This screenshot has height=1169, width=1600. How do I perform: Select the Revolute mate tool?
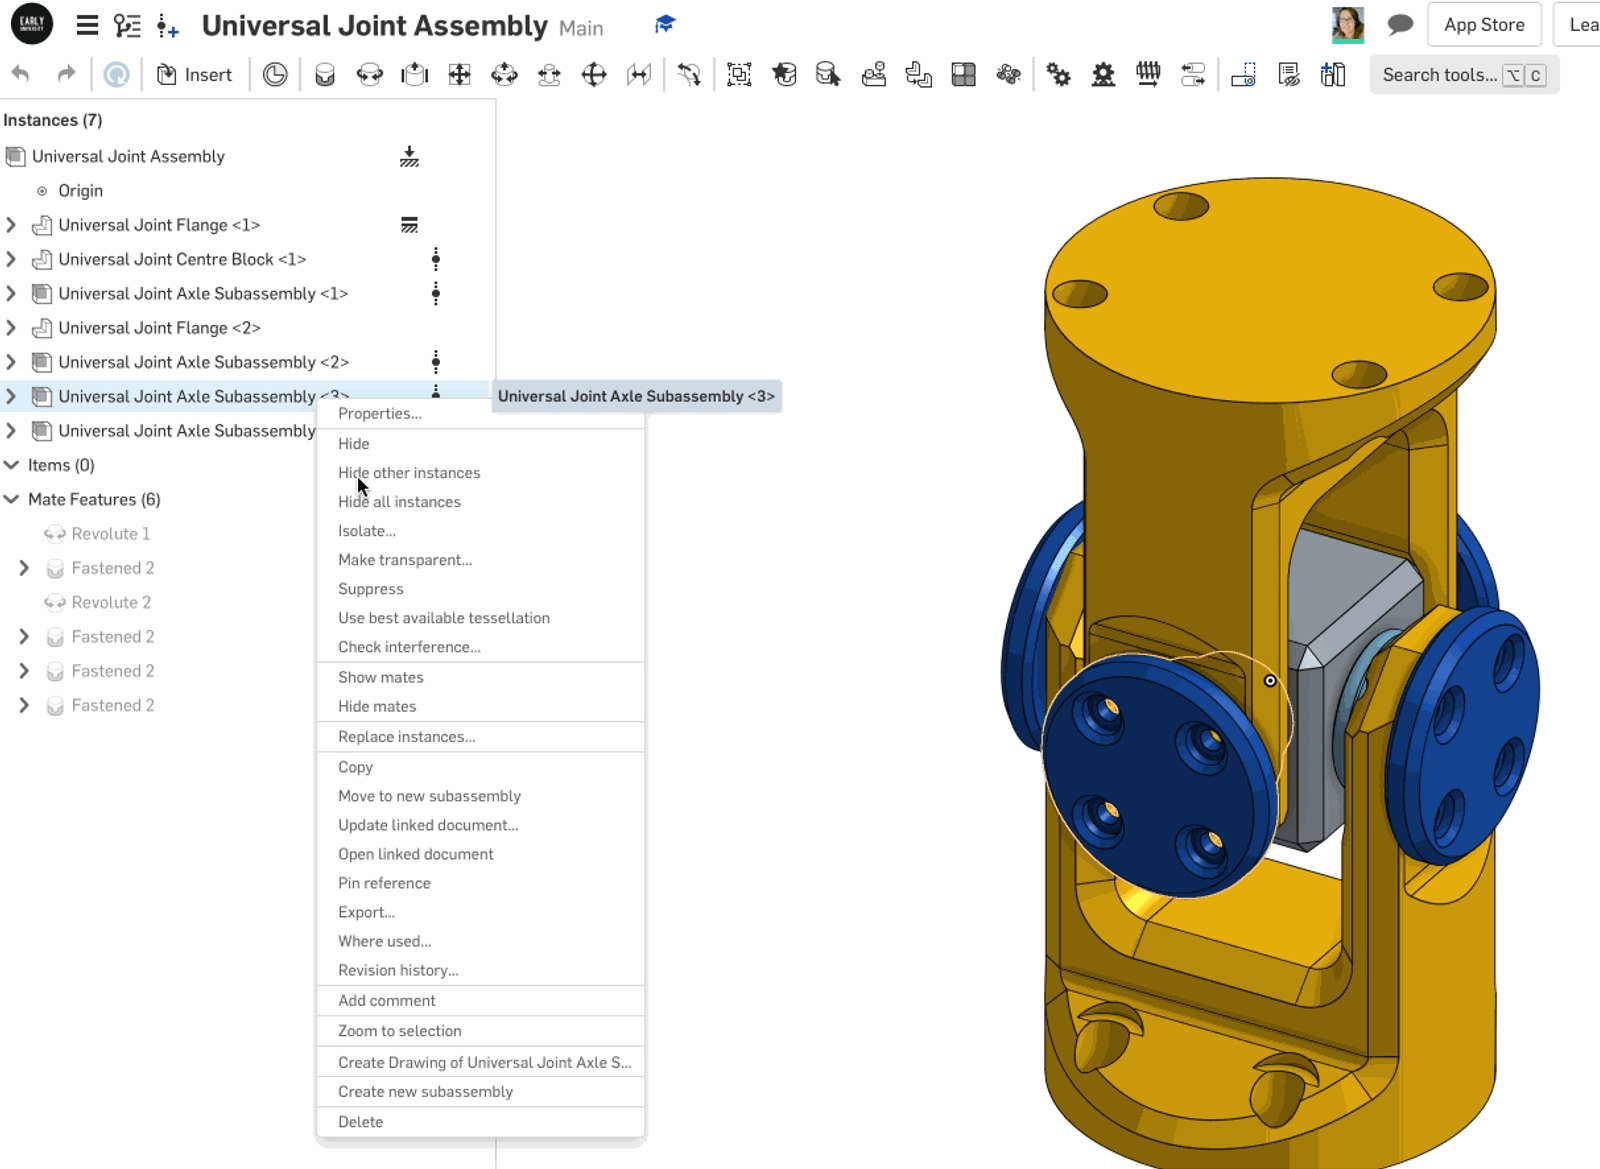(369, 75)
